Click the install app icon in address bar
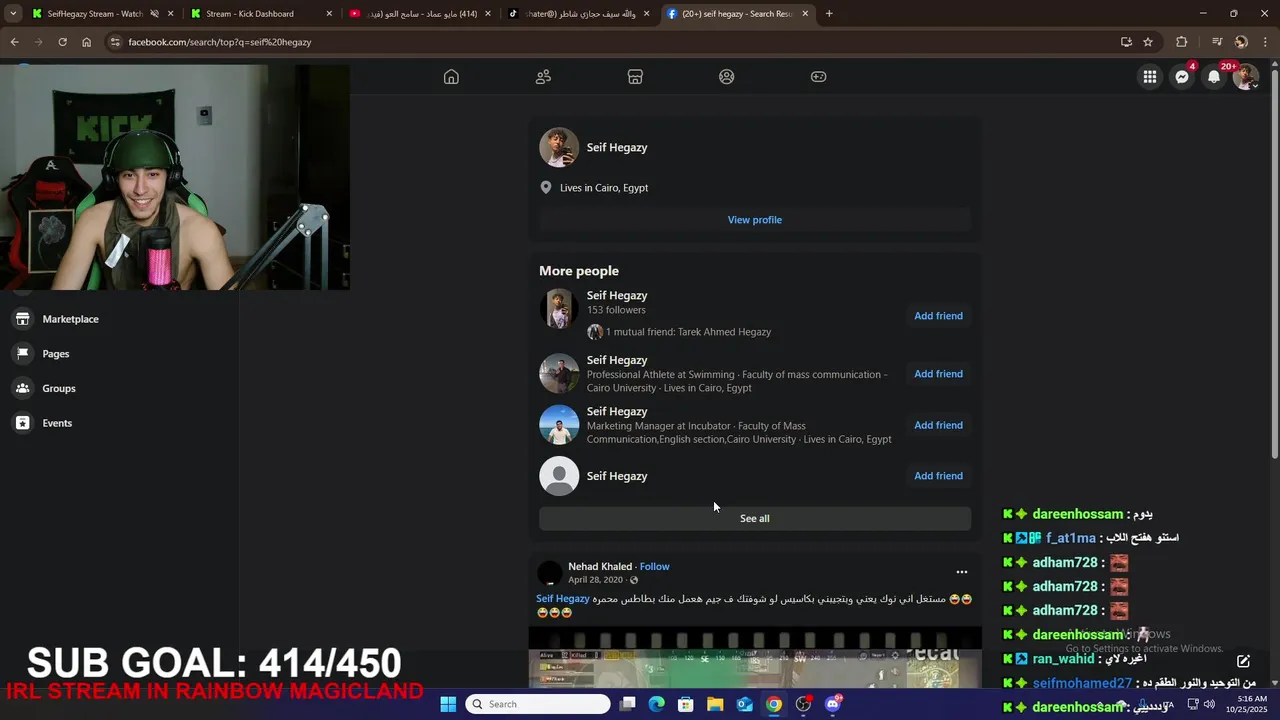The image size is (1280, 720). (1126, 42)
